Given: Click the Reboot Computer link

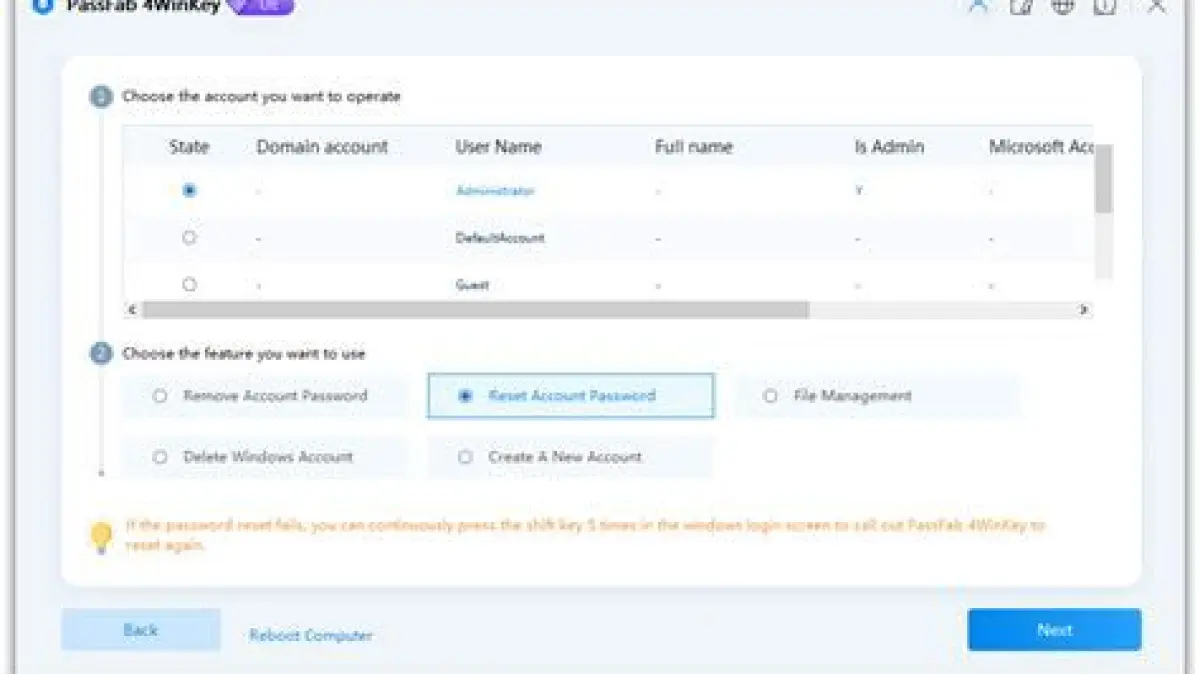Looking at the screenshot, I should pyautogui.click(x=310, y=635).
